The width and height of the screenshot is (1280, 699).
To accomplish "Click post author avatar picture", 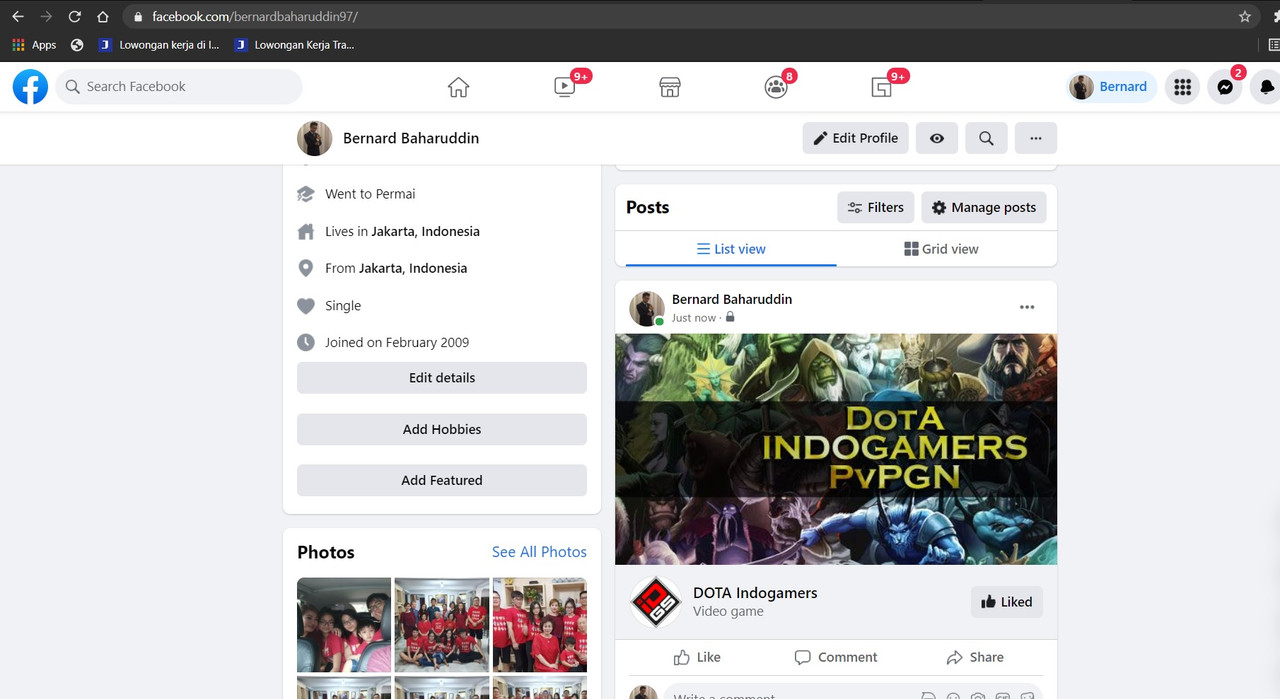I will click(x=647, y=308).
